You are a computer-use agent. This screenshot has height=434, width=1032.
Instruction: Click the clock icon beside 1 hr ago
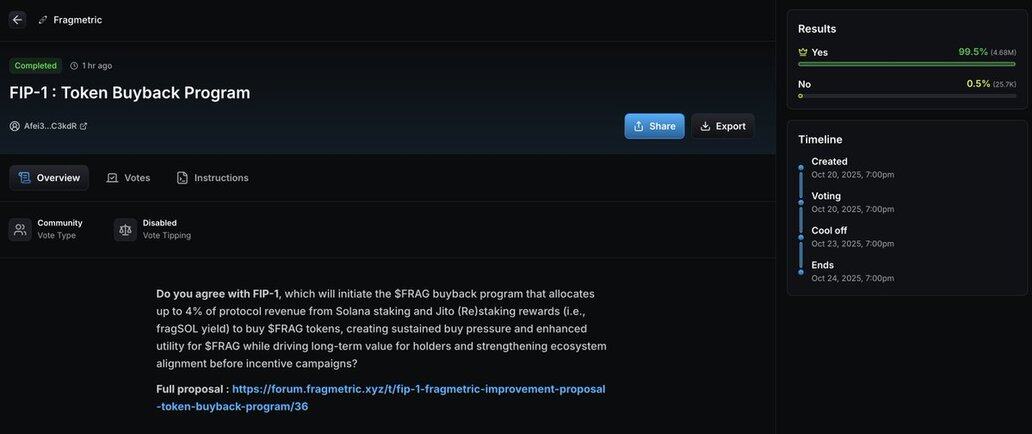tap(74, 66)
